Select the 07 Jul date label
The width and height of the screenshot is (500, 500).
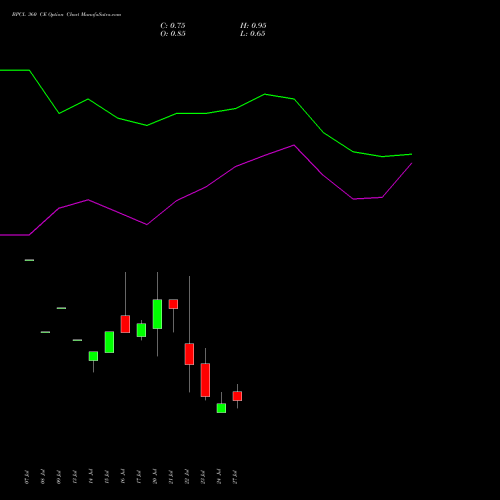[27, 477]
